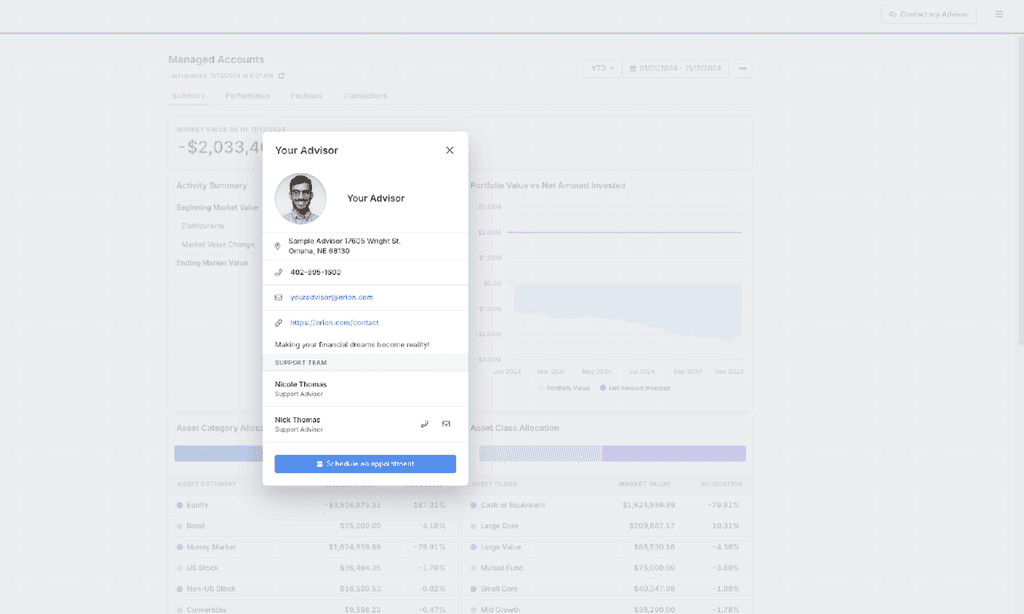This screenshot has height=614, width=1024.
Task: Click purple segment of Asset Class Allocation bar
Action: [x=673, y=453]
